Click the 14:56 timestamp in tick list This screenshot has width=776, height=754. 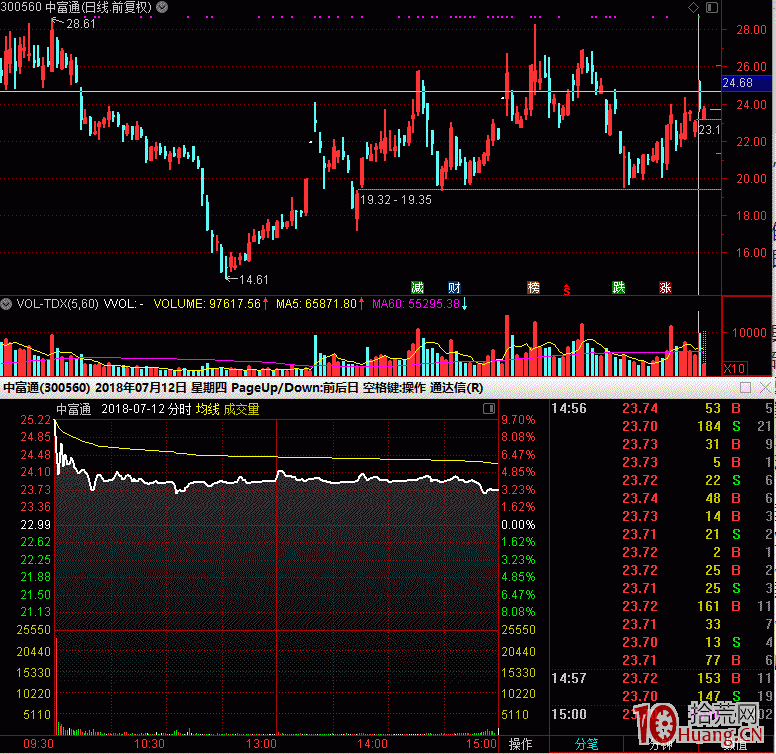(569, 408)
